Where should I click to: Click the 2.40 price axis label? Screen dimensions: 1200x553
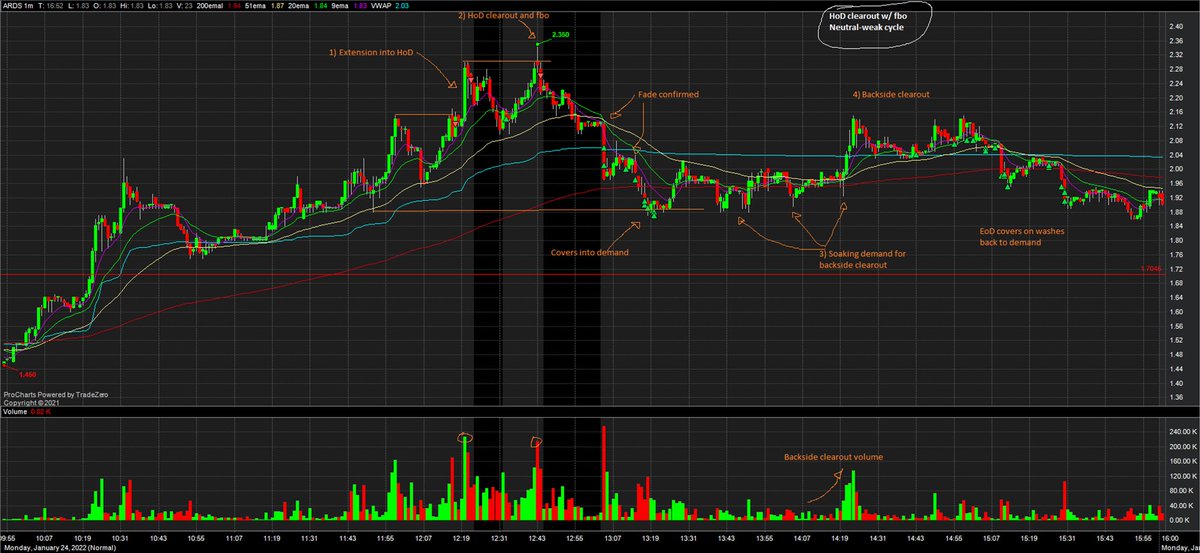[x=1175, y=27]
